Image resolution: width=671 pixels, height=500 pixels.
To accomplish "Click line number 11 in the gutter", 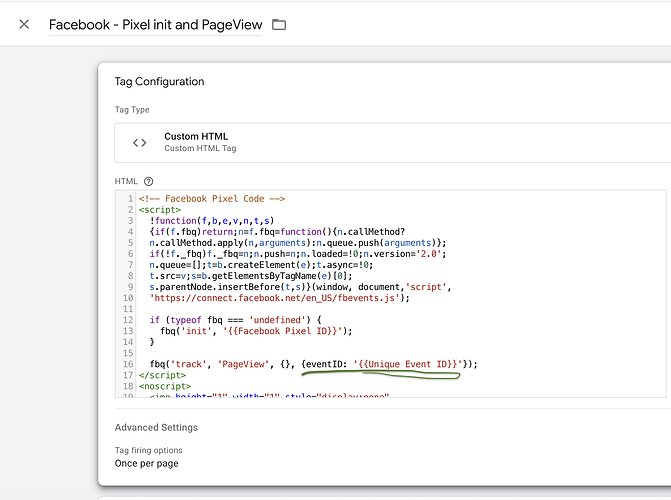I will (x=128, y=309).
